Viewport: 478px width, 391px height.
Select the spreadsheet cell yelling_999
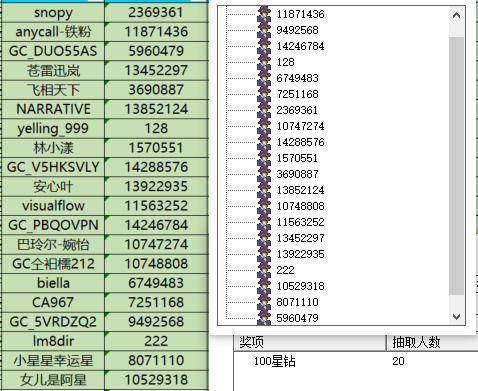[x=53, y=129]
